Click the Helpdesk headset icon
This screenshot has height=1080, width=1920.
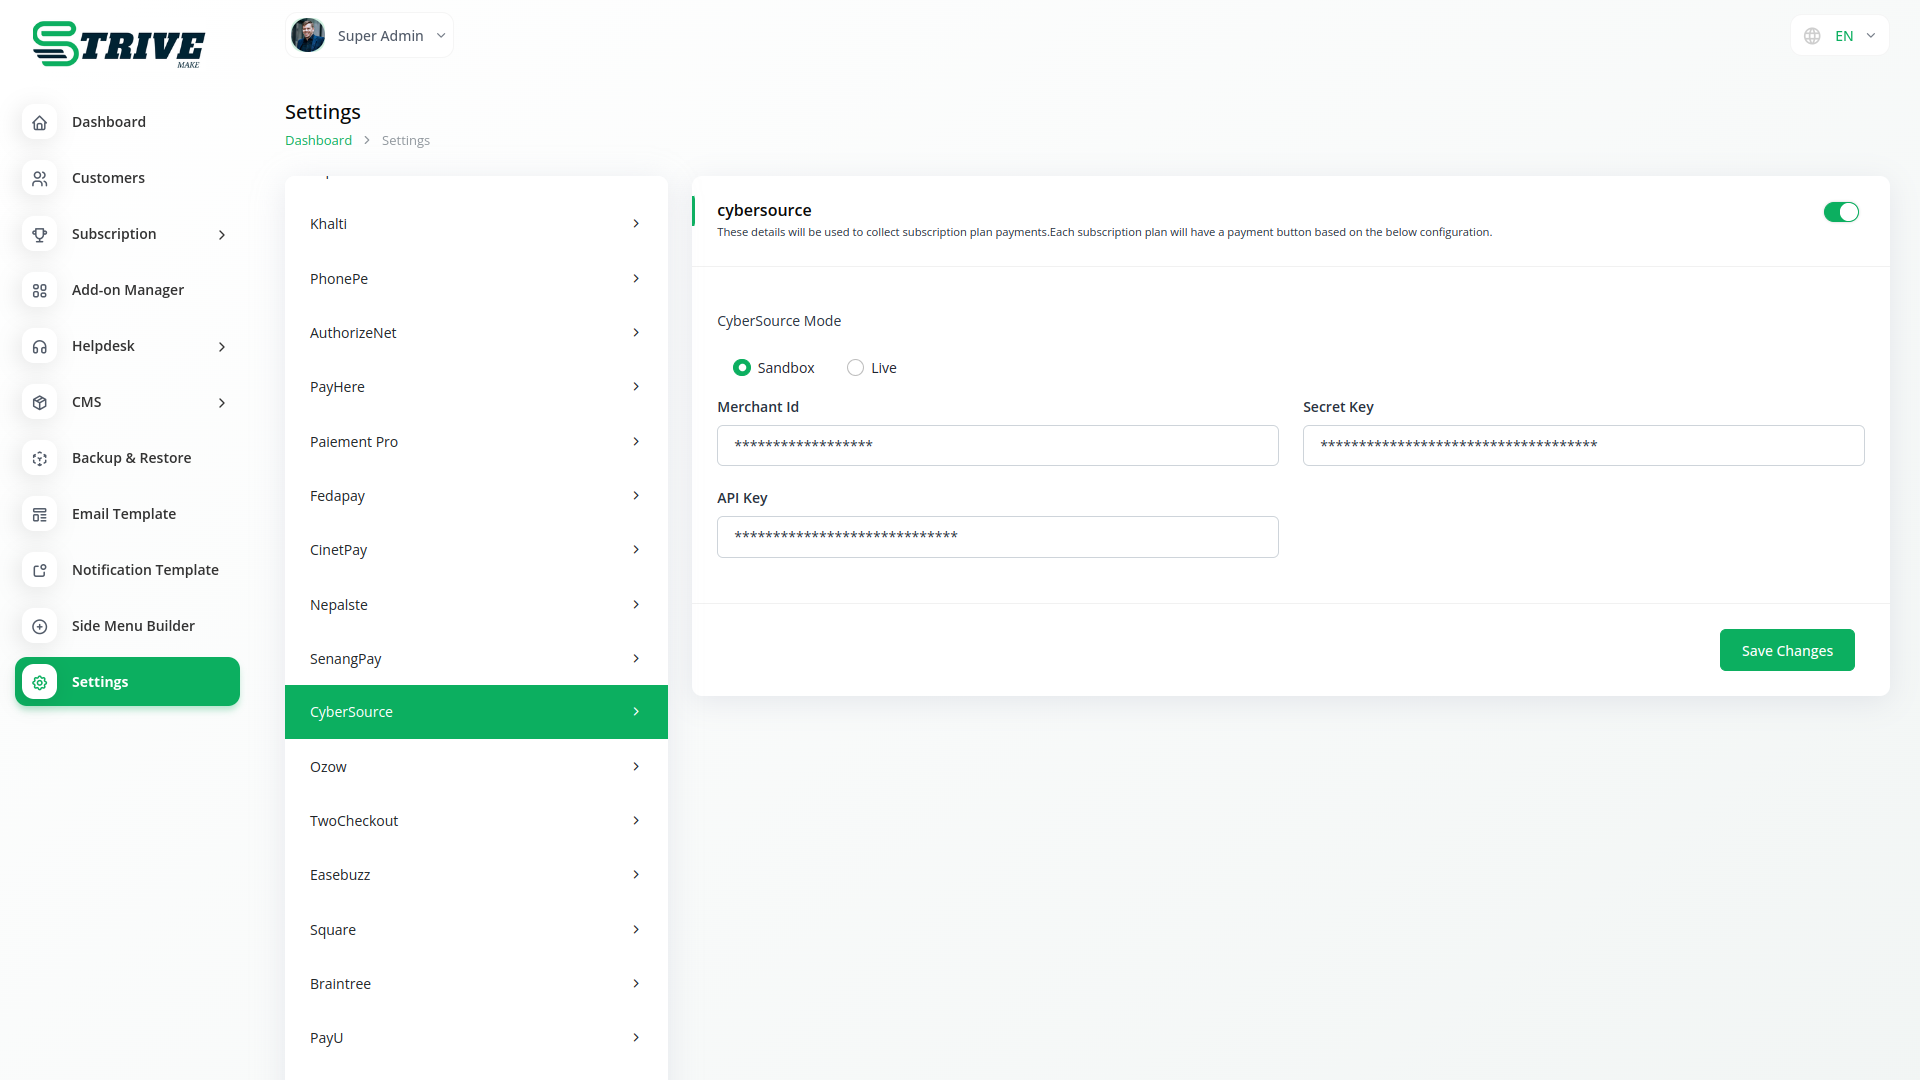pyautogui.click(x=40, y=346)
